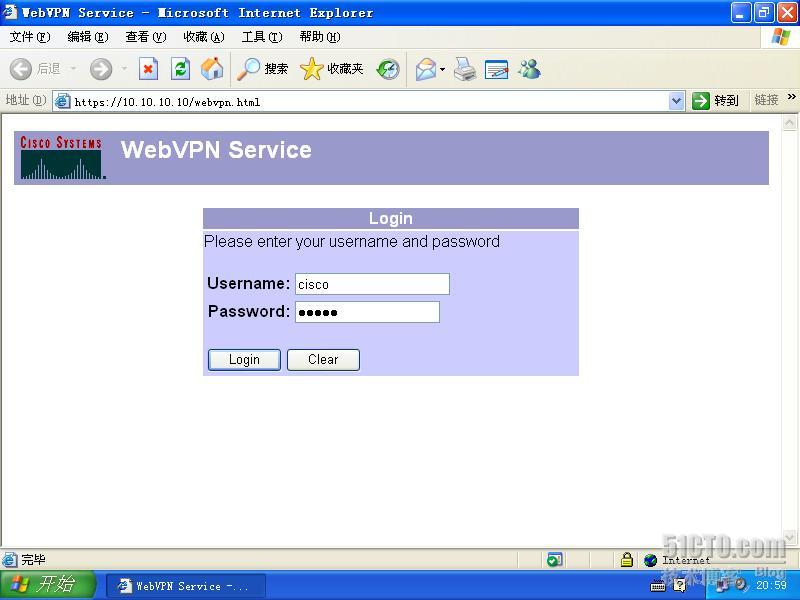Open the 查看(V) View menu
The image size is (800, 600).
click(146, 37)
